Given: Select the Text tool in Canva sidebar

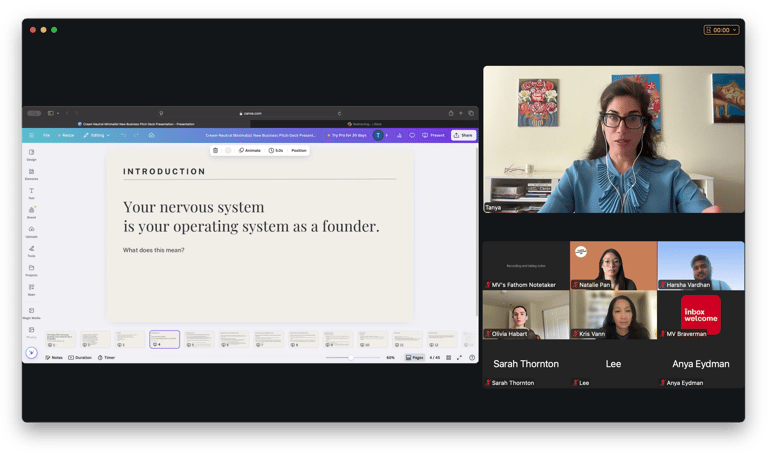Looking at the screenshot, I should tap(31, 193).
